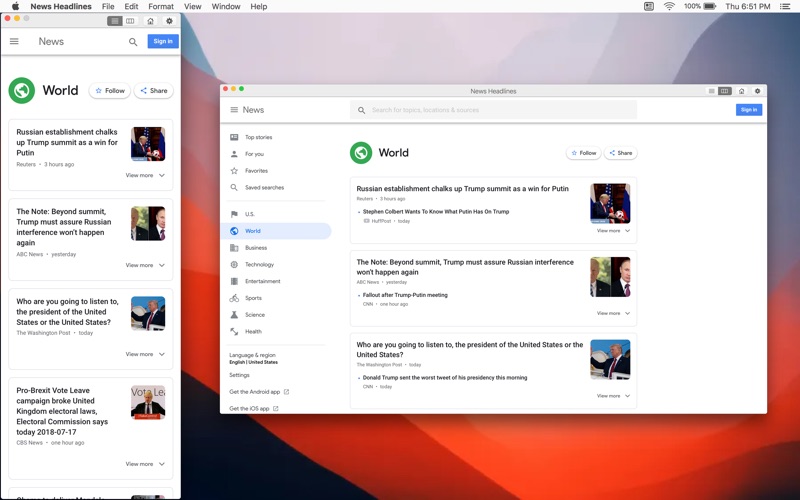
Task: Expand View more on Russian establishment card, main window
Action: 613,231
